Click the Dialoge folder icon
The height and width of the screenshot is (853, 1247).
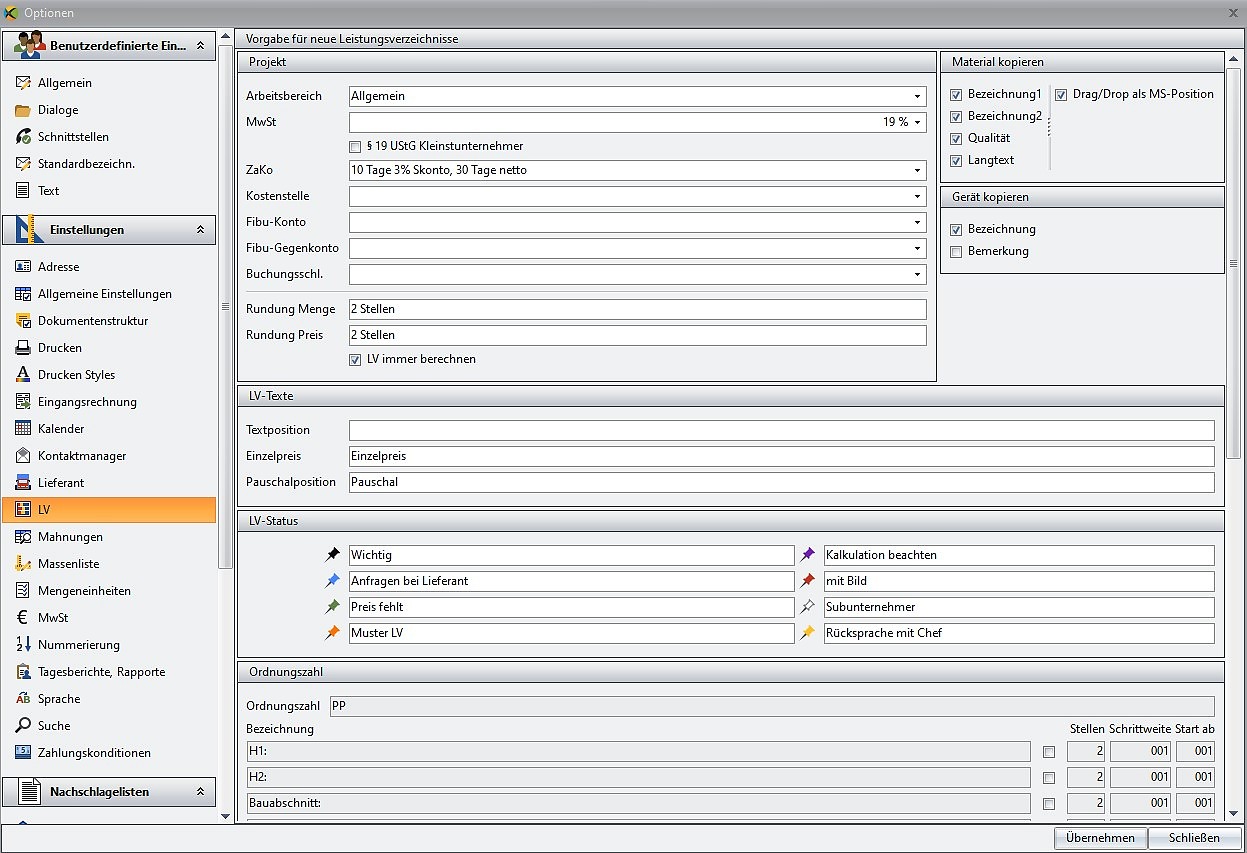[23, 110]
